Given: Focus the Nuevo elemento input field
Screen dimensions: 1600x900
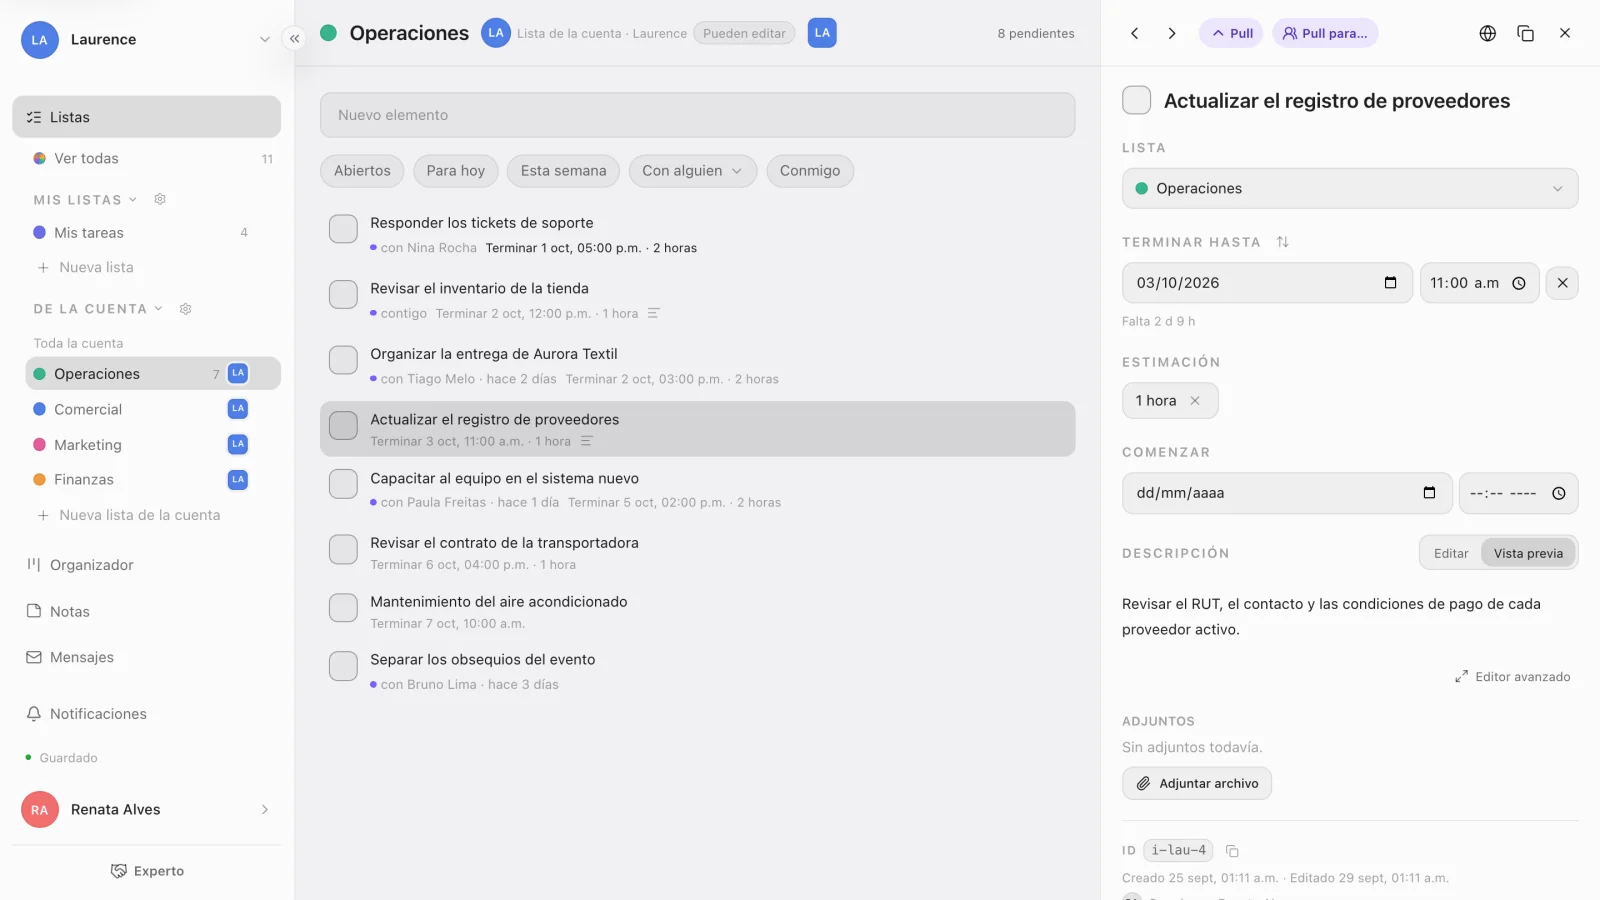Looking at the screenshot, I should coord(697,115).
